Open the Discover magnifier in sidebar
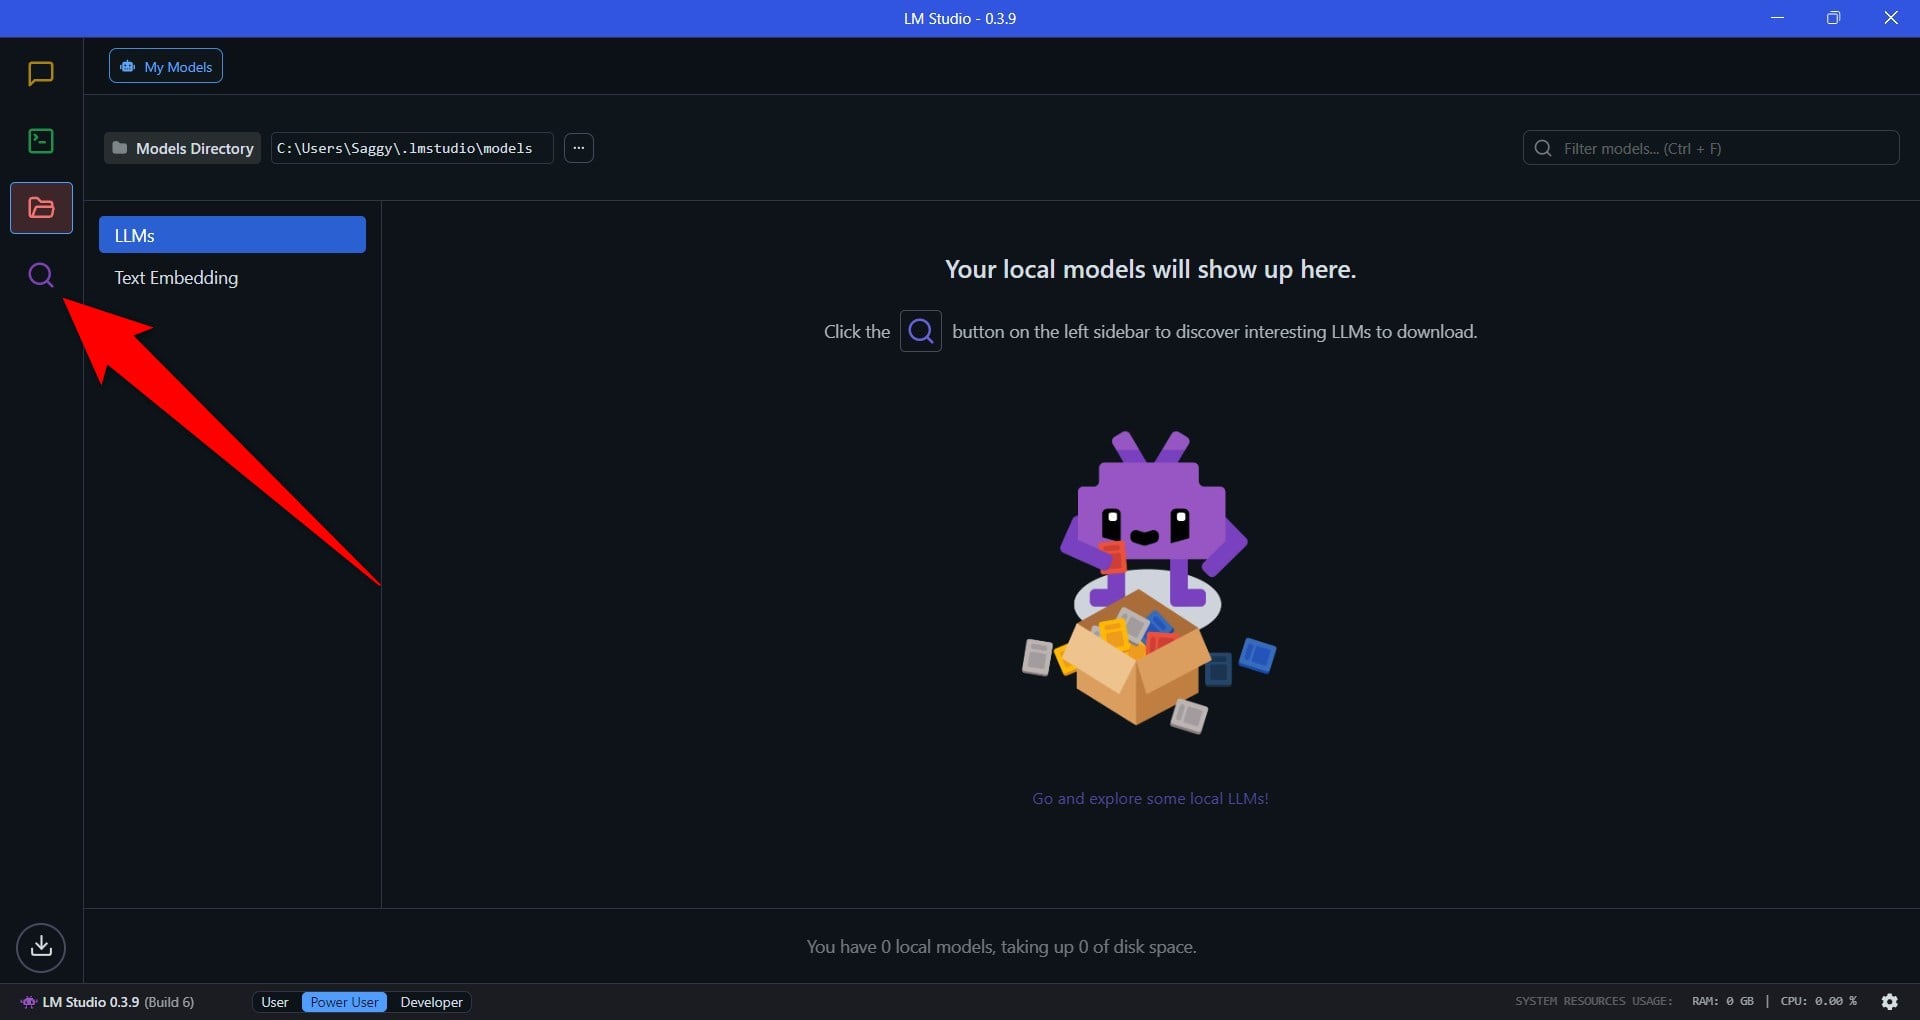This screenshot has height=1020, width=1920. [41, 275]
